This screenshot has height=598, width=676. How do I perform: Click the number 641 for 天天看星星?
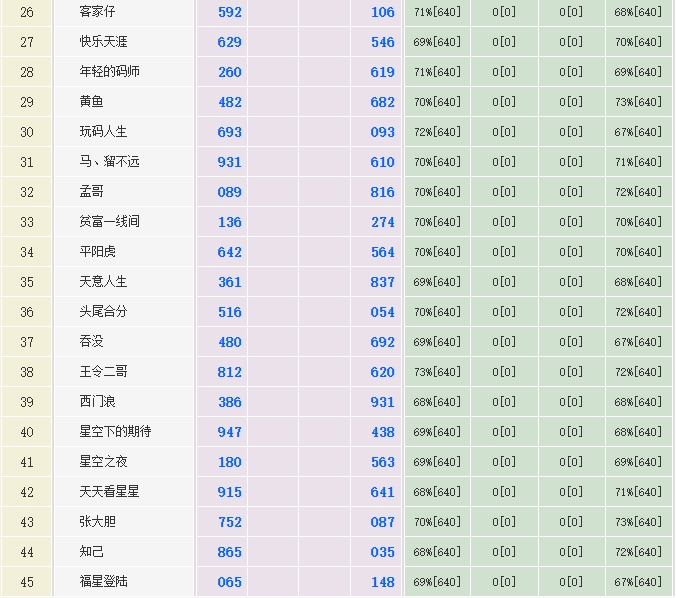382,492
